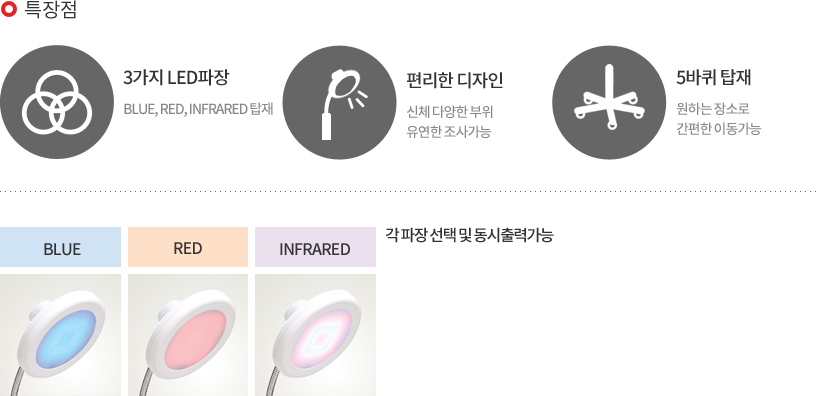Image resolution: width=820 pixels, height=396 pixels.
Task: Select the flexible lamp design icon
Action: tap(339, 102)
